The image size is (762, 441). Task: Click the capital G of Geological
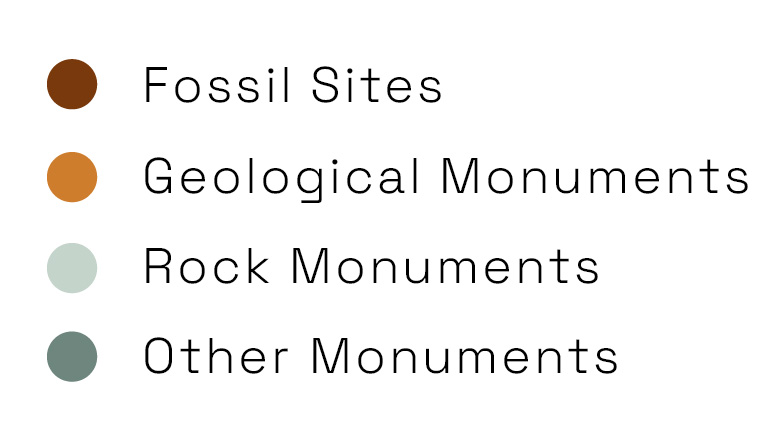coord(158,176)
